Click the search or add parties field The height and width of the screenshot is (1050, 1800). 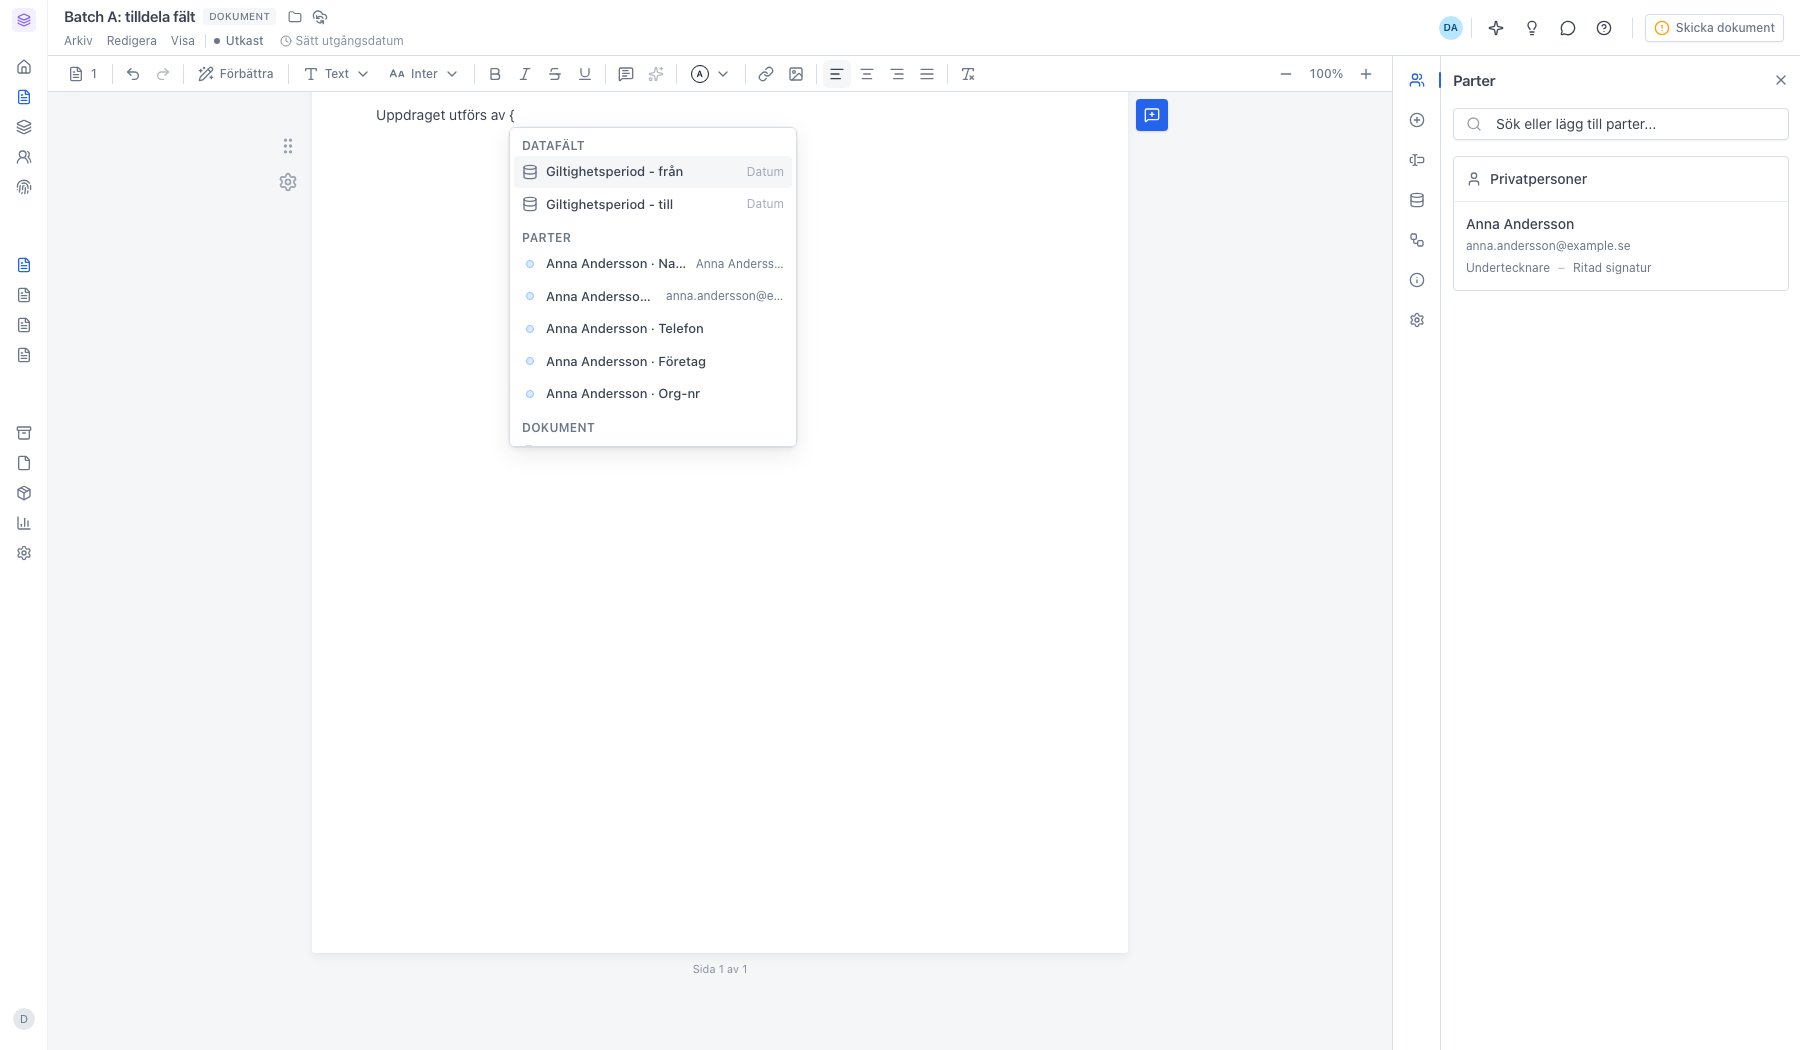pos(1620,124)
